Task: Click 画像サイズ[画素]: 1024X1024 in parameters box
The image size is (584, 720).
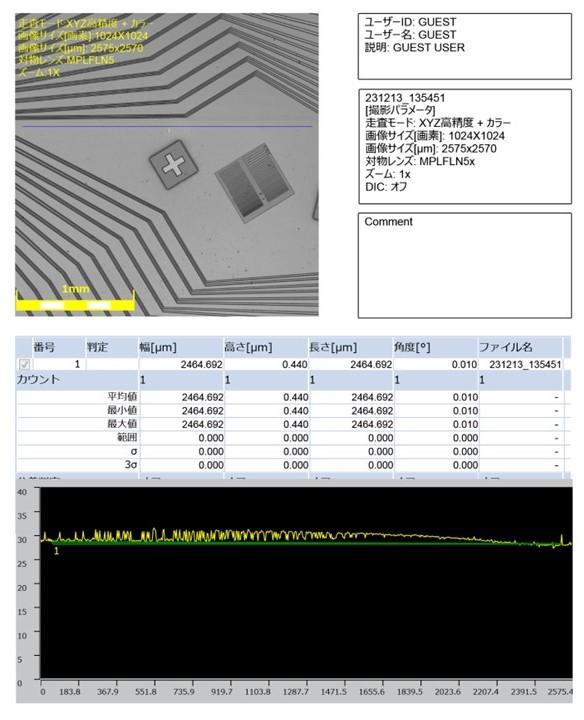Action: coord(435,136)
